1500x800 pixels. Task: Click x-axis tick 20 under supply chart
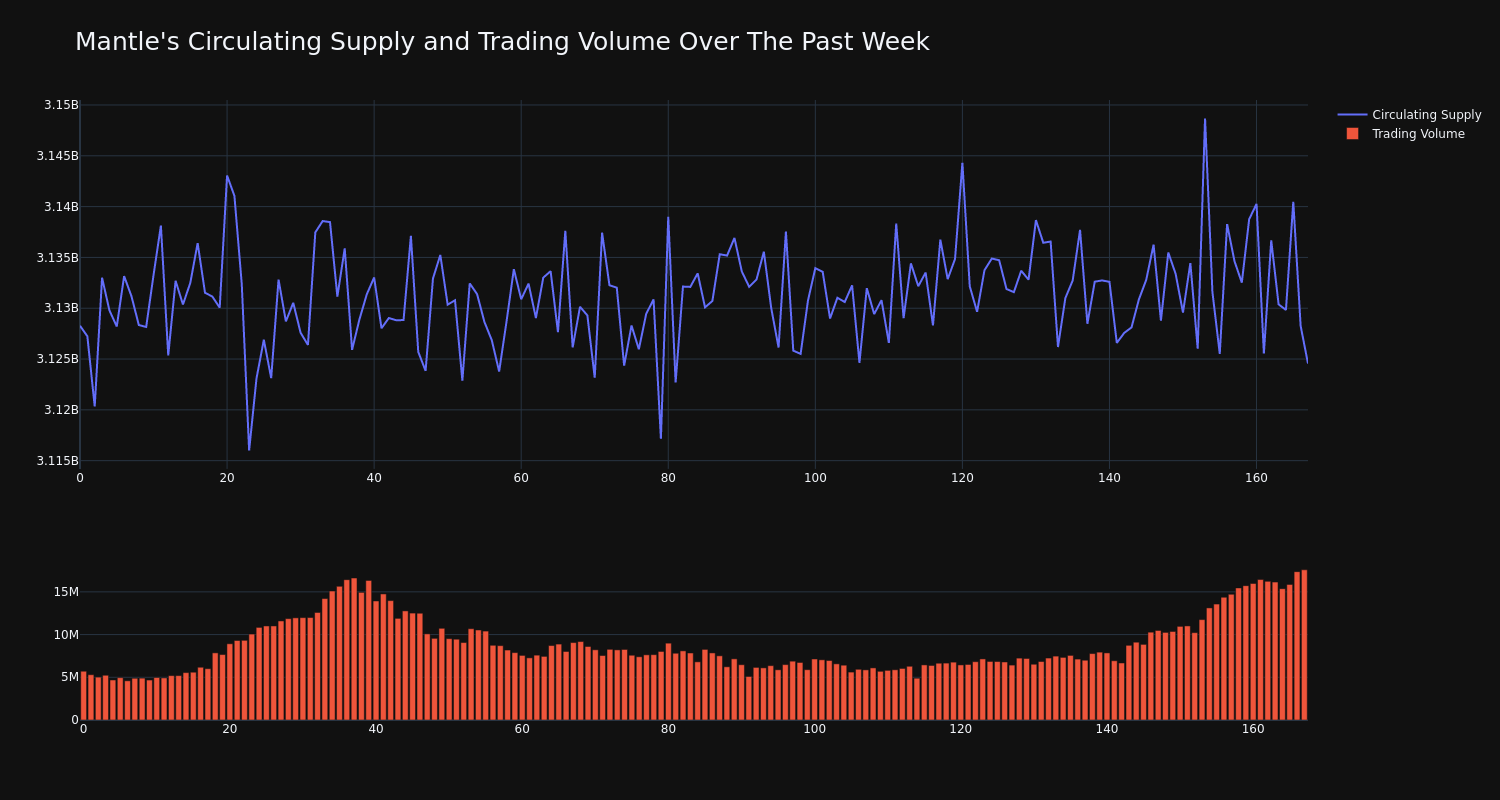click(227, 478)
